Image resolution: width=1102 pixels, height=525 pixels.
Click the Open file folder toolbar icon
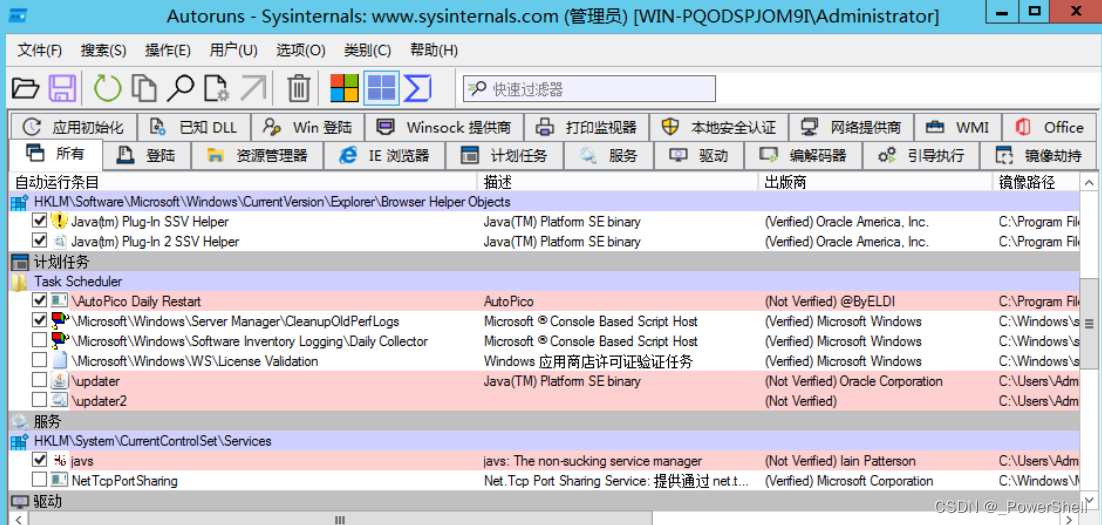click(26, 89)
